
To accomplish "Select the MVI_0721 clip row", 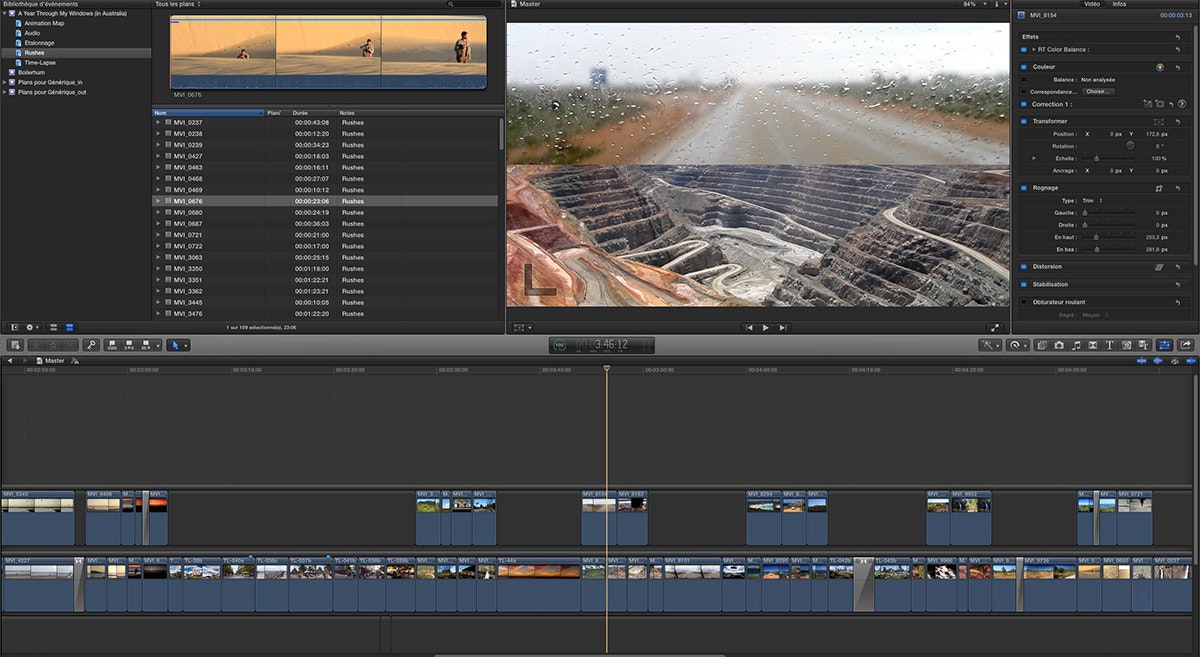I will 325,235.
